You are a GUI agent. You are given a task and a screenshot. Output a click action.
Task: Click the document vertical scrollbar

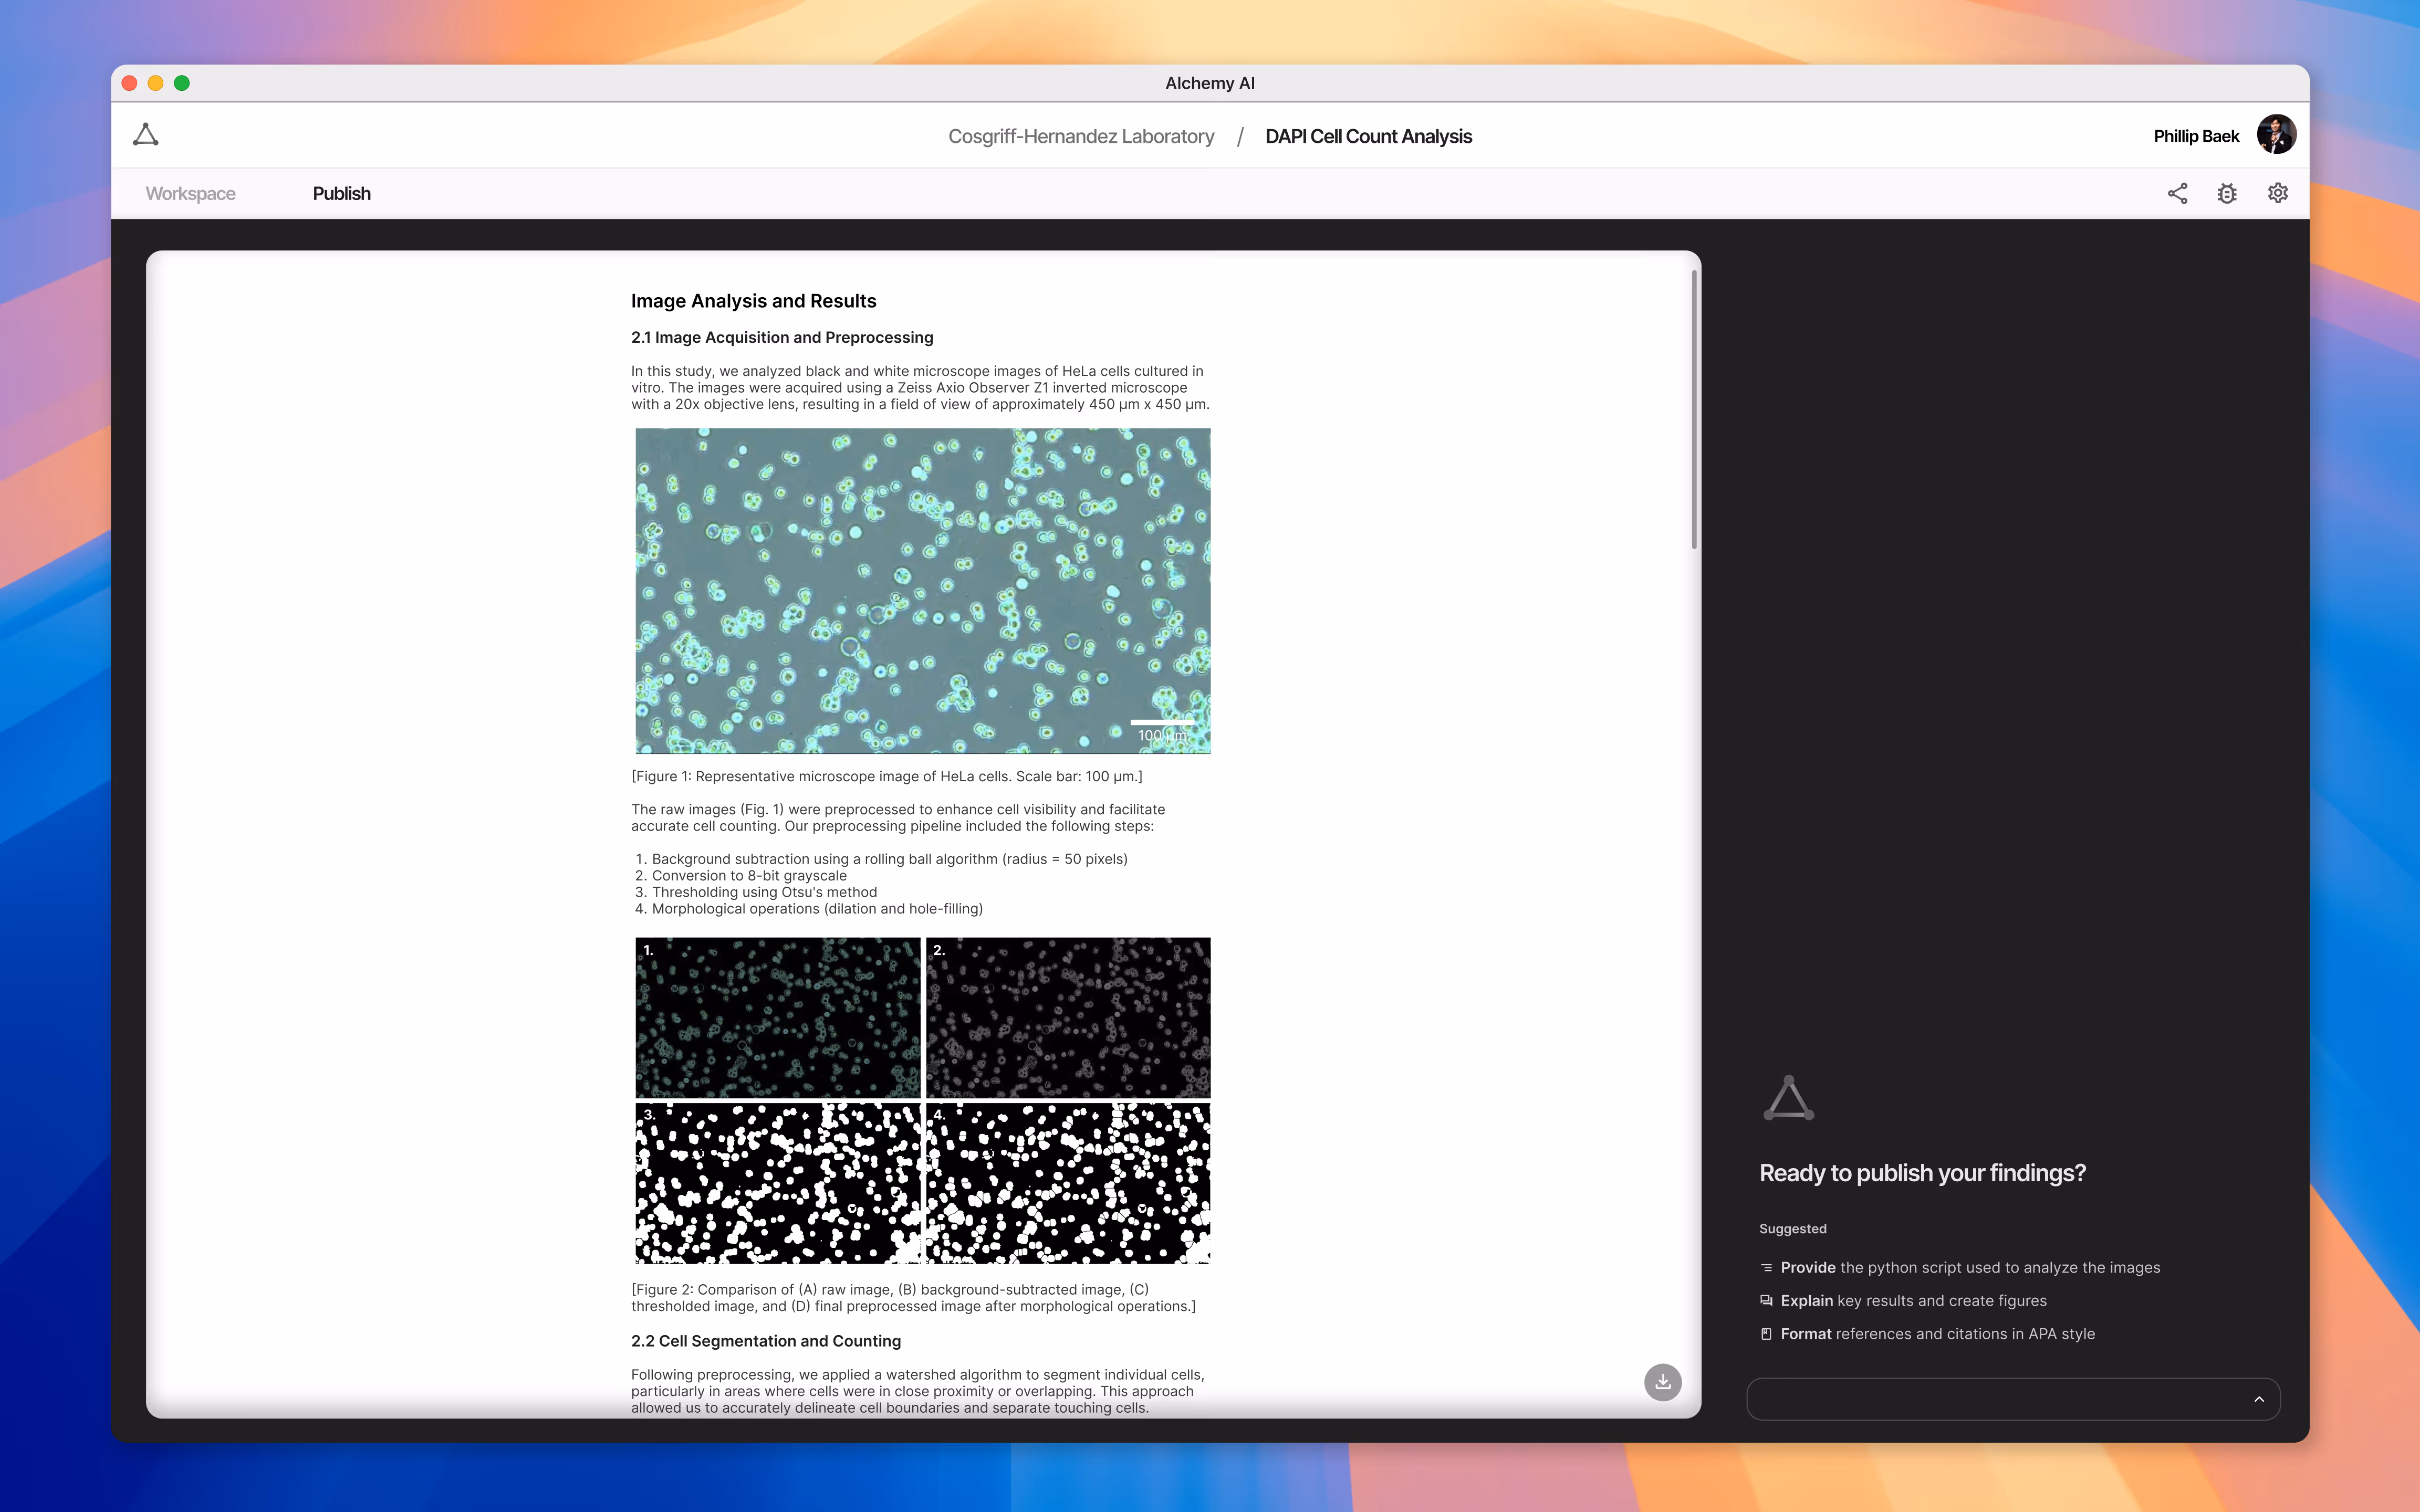tap(1693, 410)
